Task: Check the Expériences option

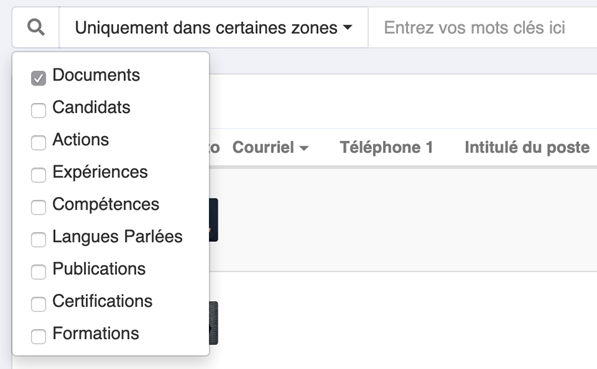Action: pyautogui.click(x=38, y=175)
